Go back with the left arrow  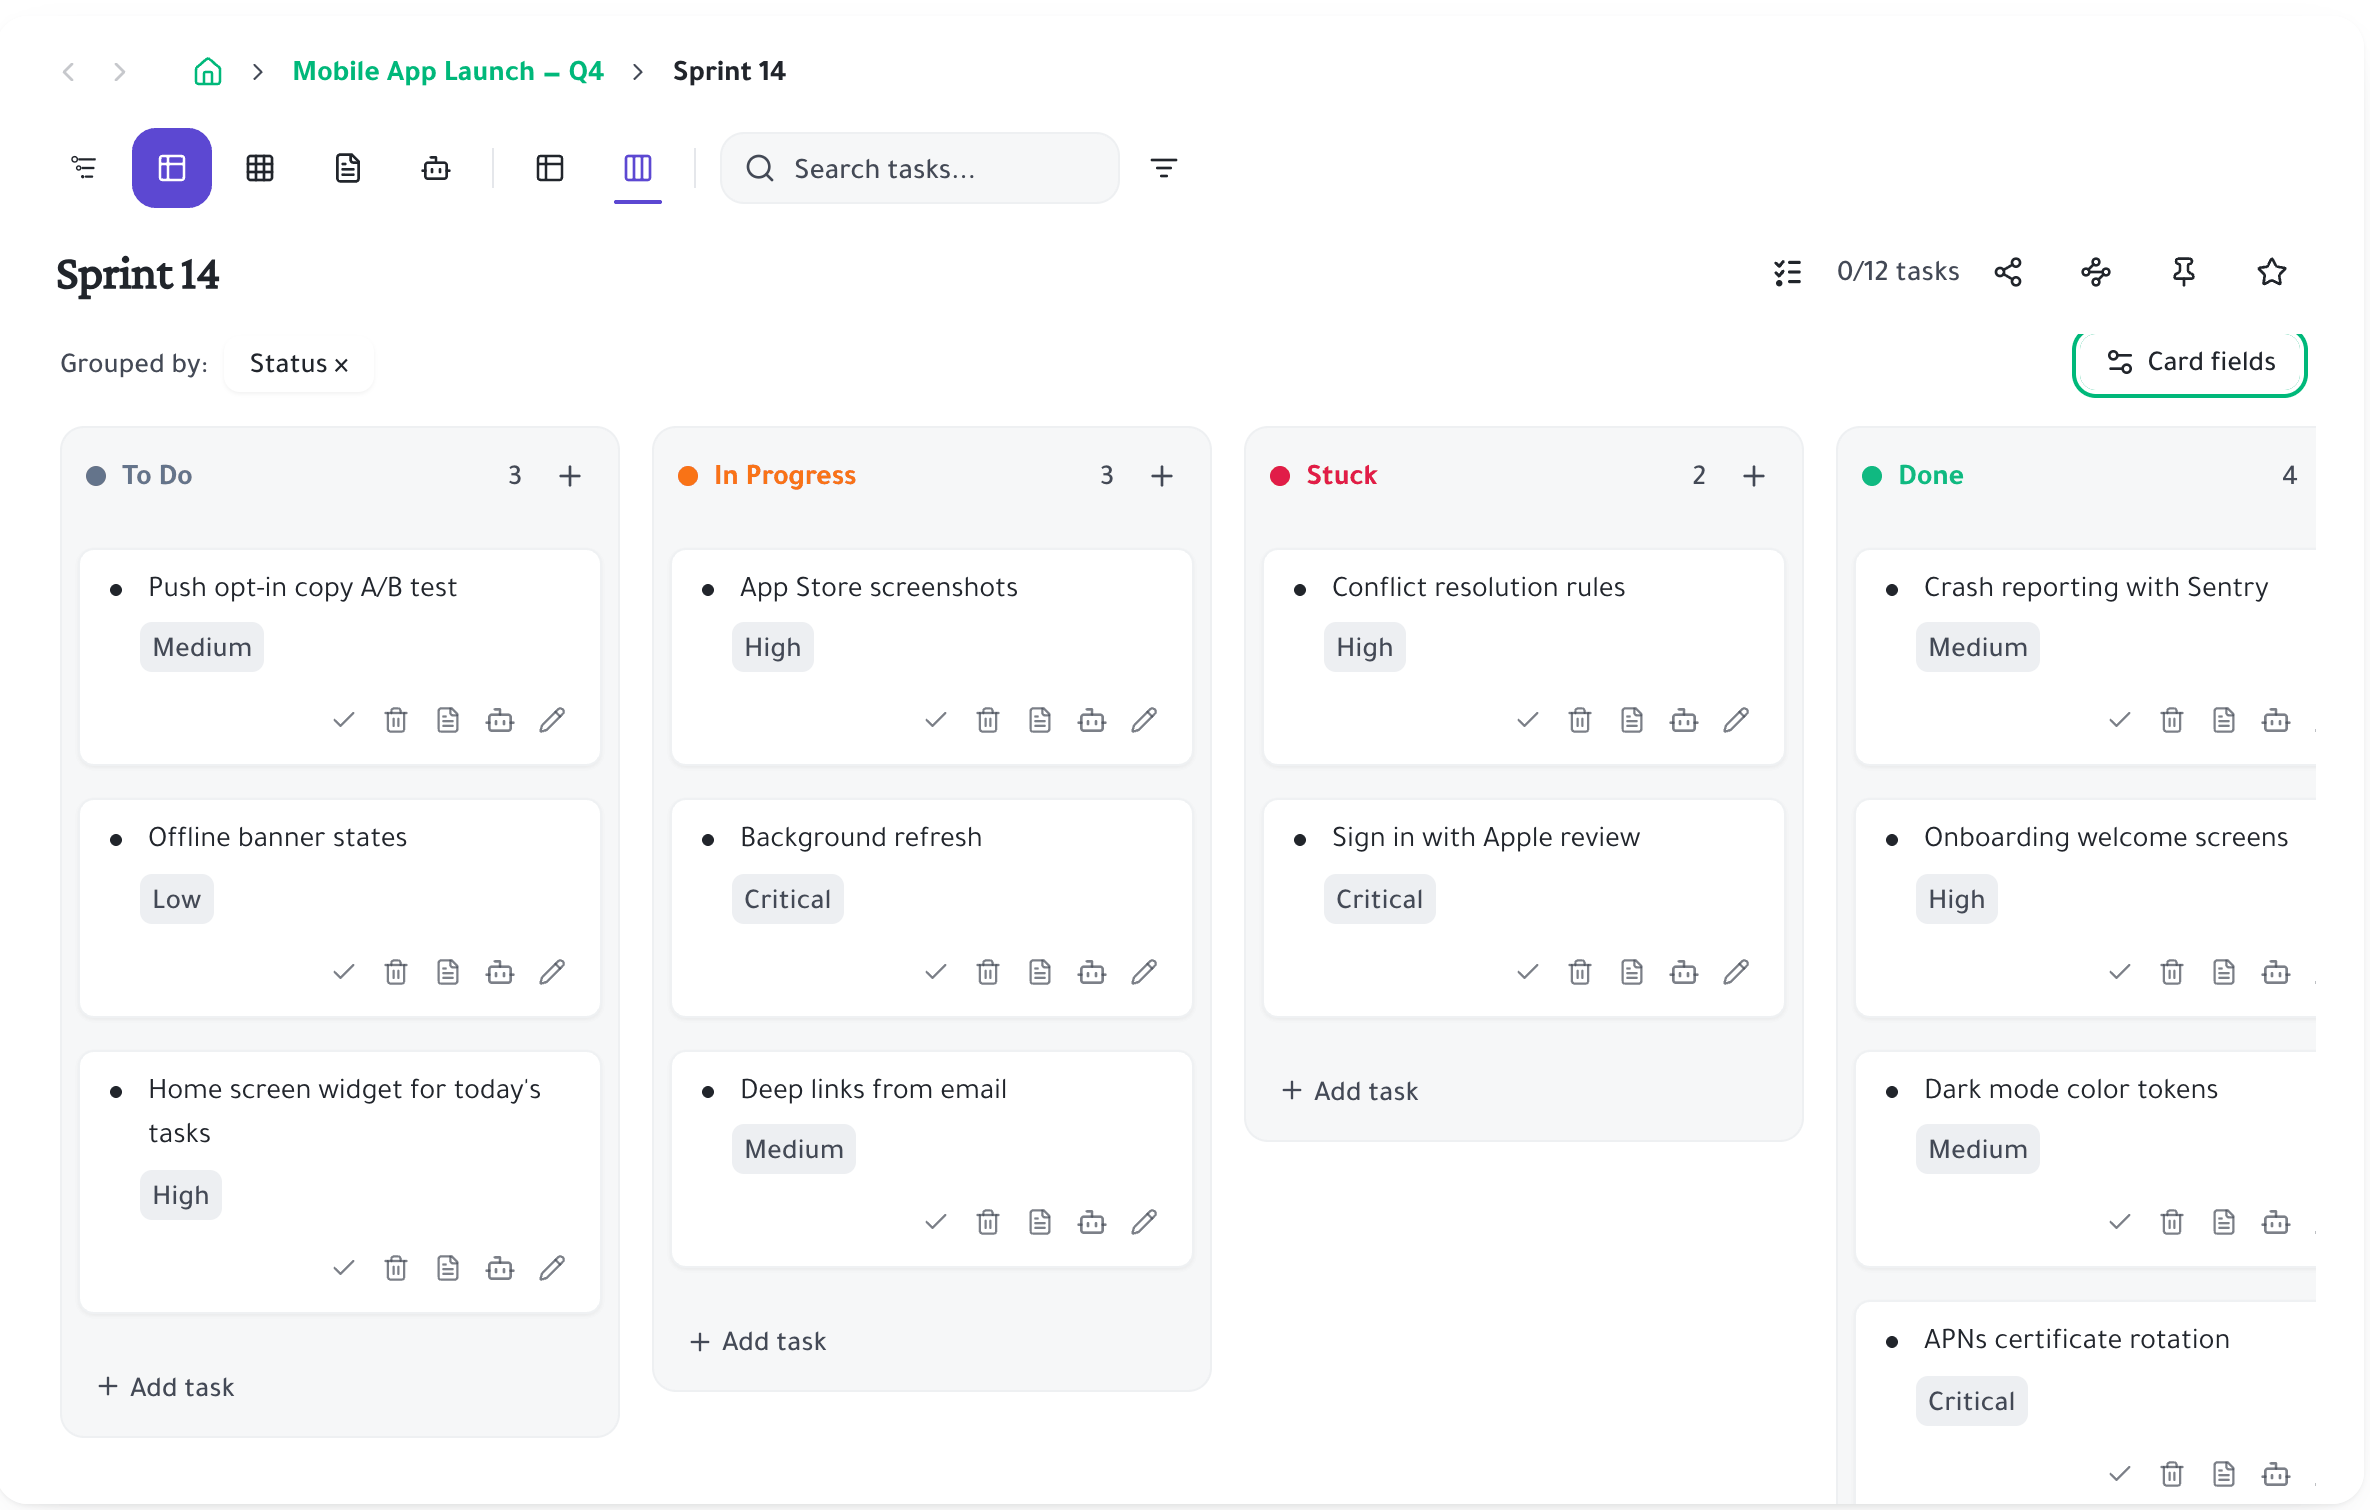[69, 71]
